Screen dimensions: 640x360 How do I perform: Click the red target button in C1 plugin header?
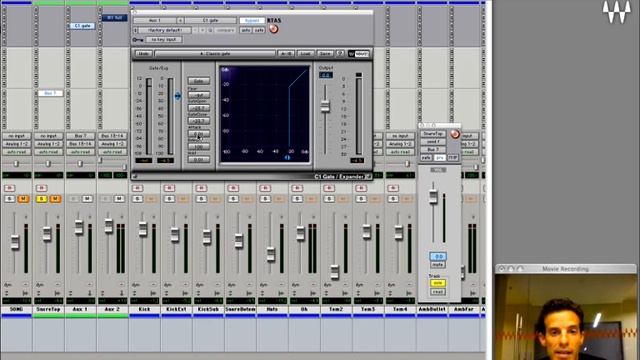(x=273, y=29)
